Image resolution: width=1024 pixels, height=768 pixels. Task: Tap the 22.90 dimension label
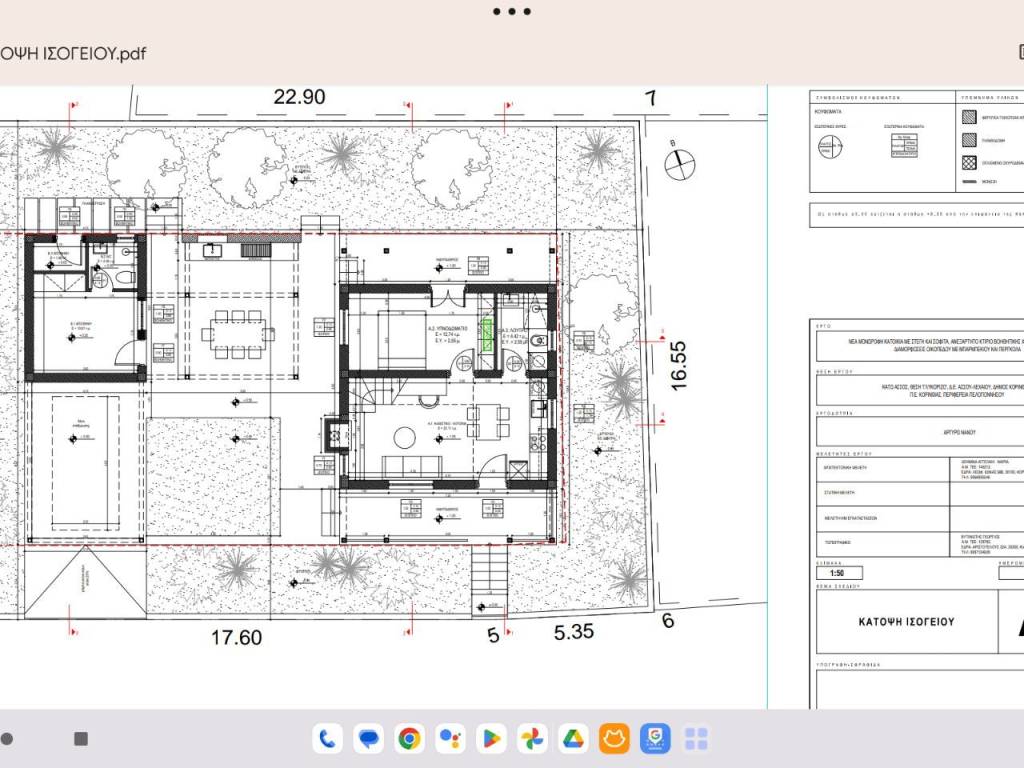click(x=299, y=97)
